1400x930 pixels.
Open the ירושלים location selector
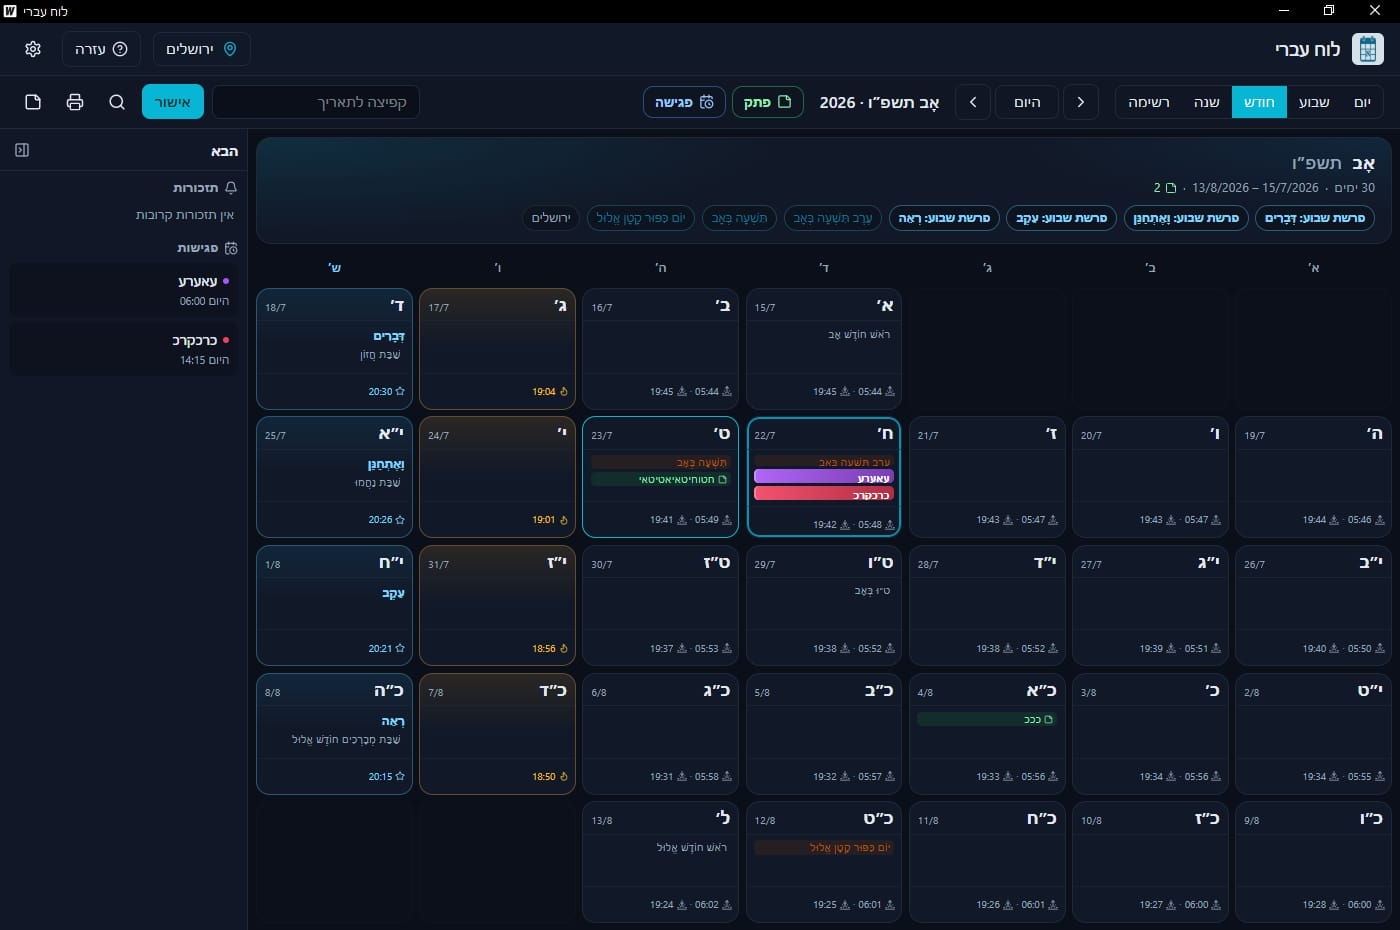coord(202,49)
